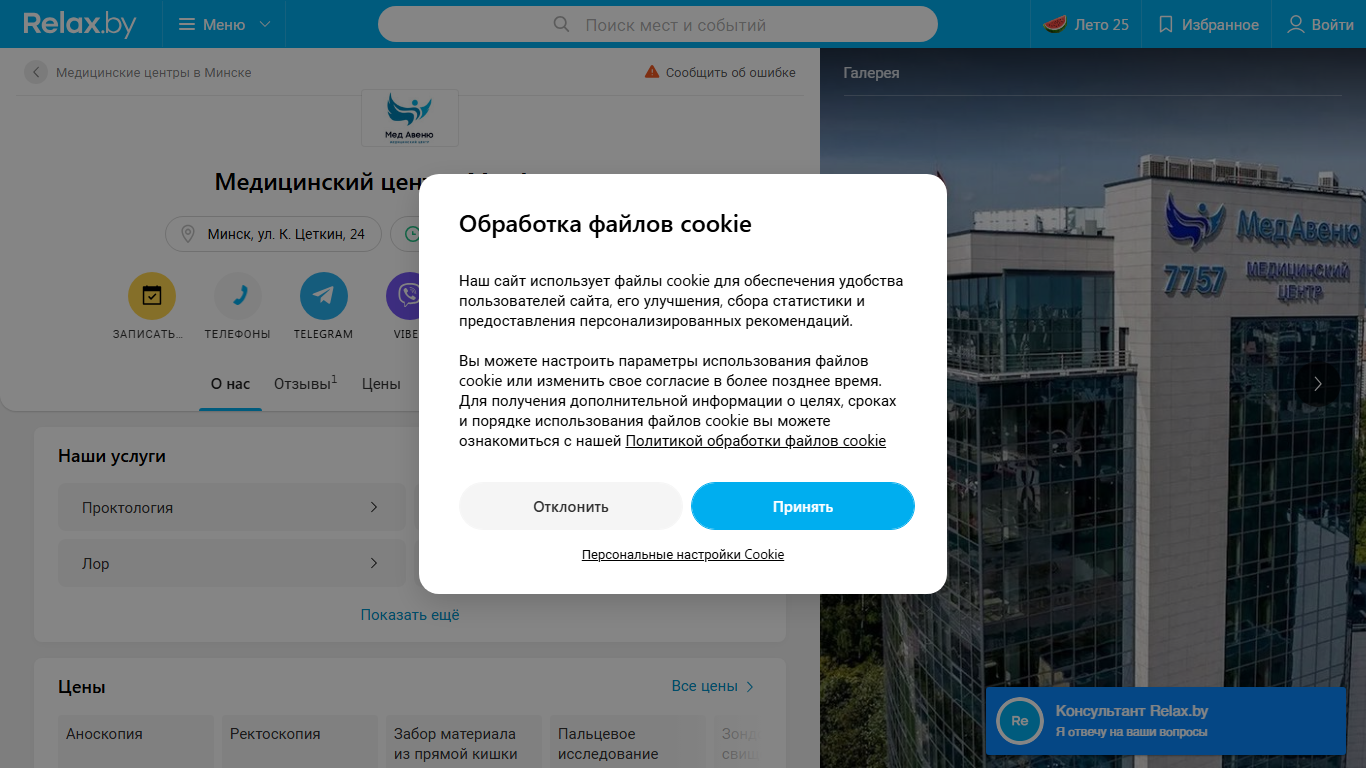Advance gallery with next arrow
This screenshot has height=768, width=1366.
[x=1318, y=384]
